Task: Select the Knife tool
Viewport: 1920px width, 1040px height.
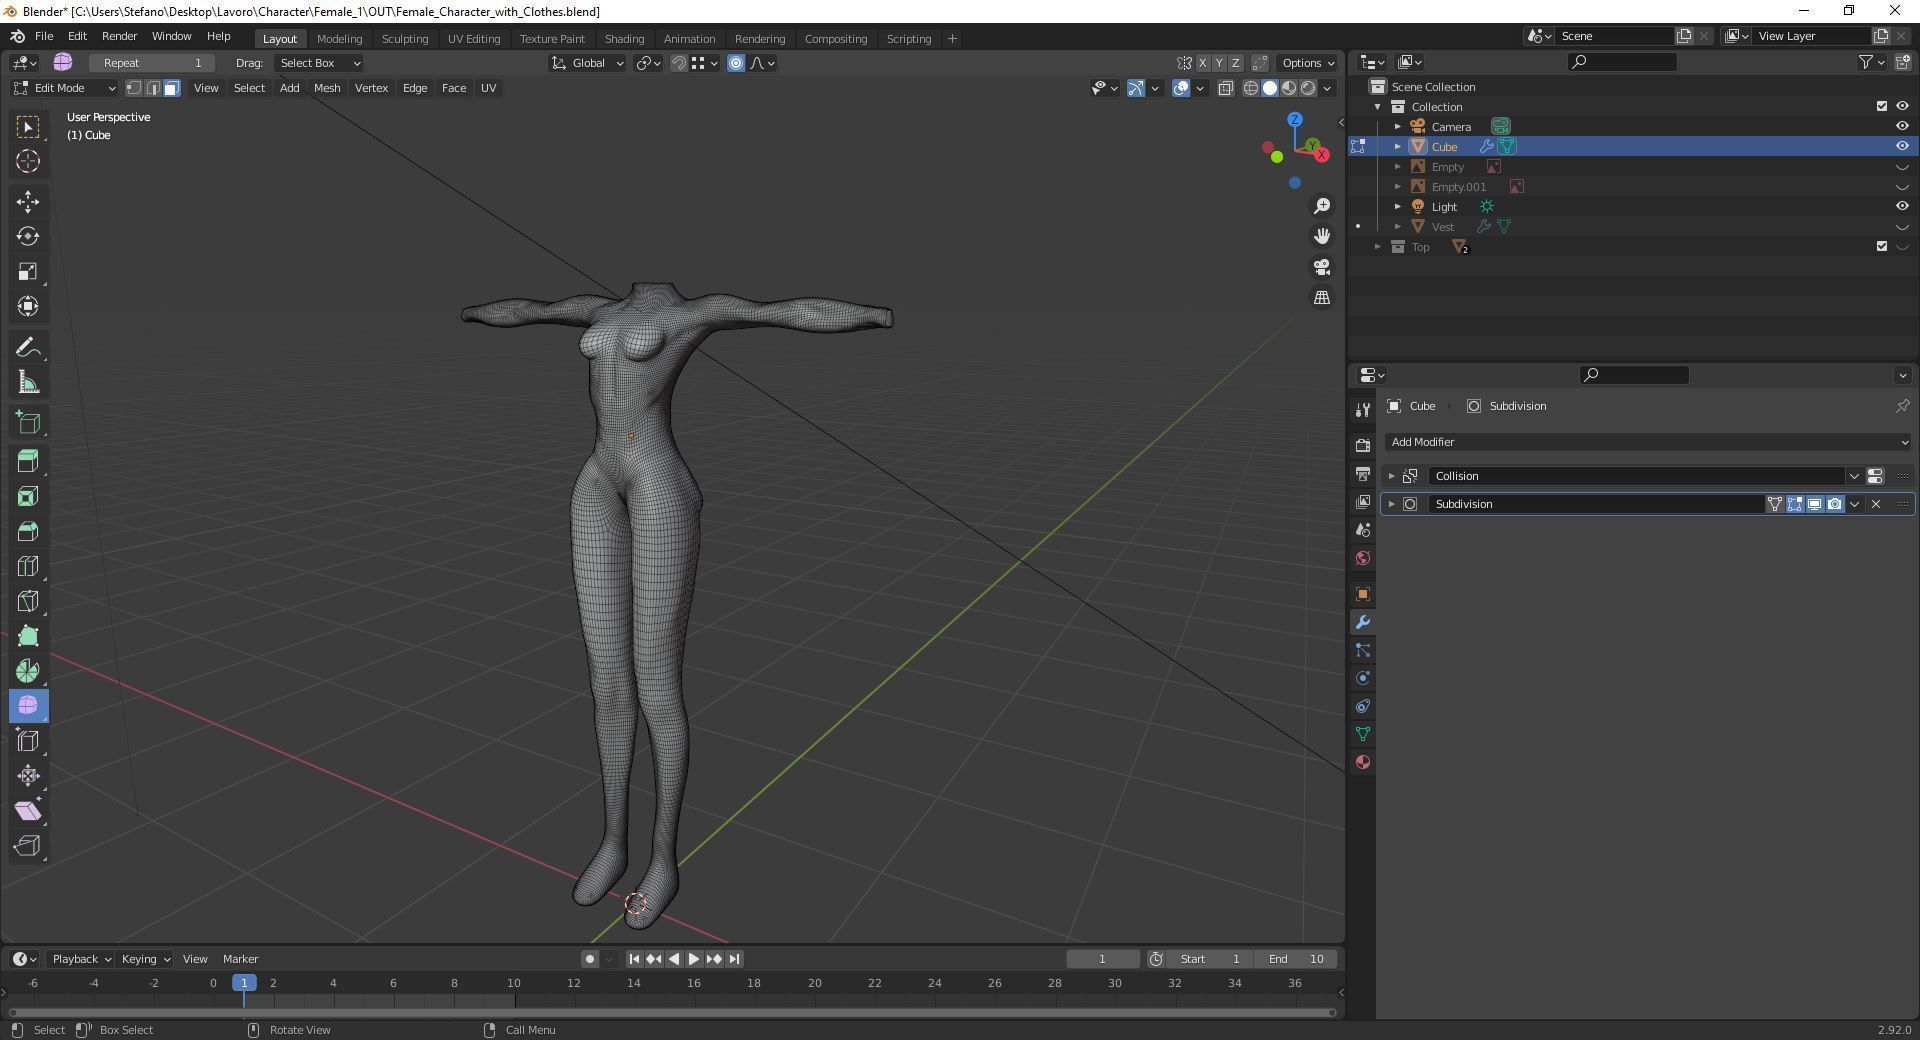Action: click(x=28, y=601)
